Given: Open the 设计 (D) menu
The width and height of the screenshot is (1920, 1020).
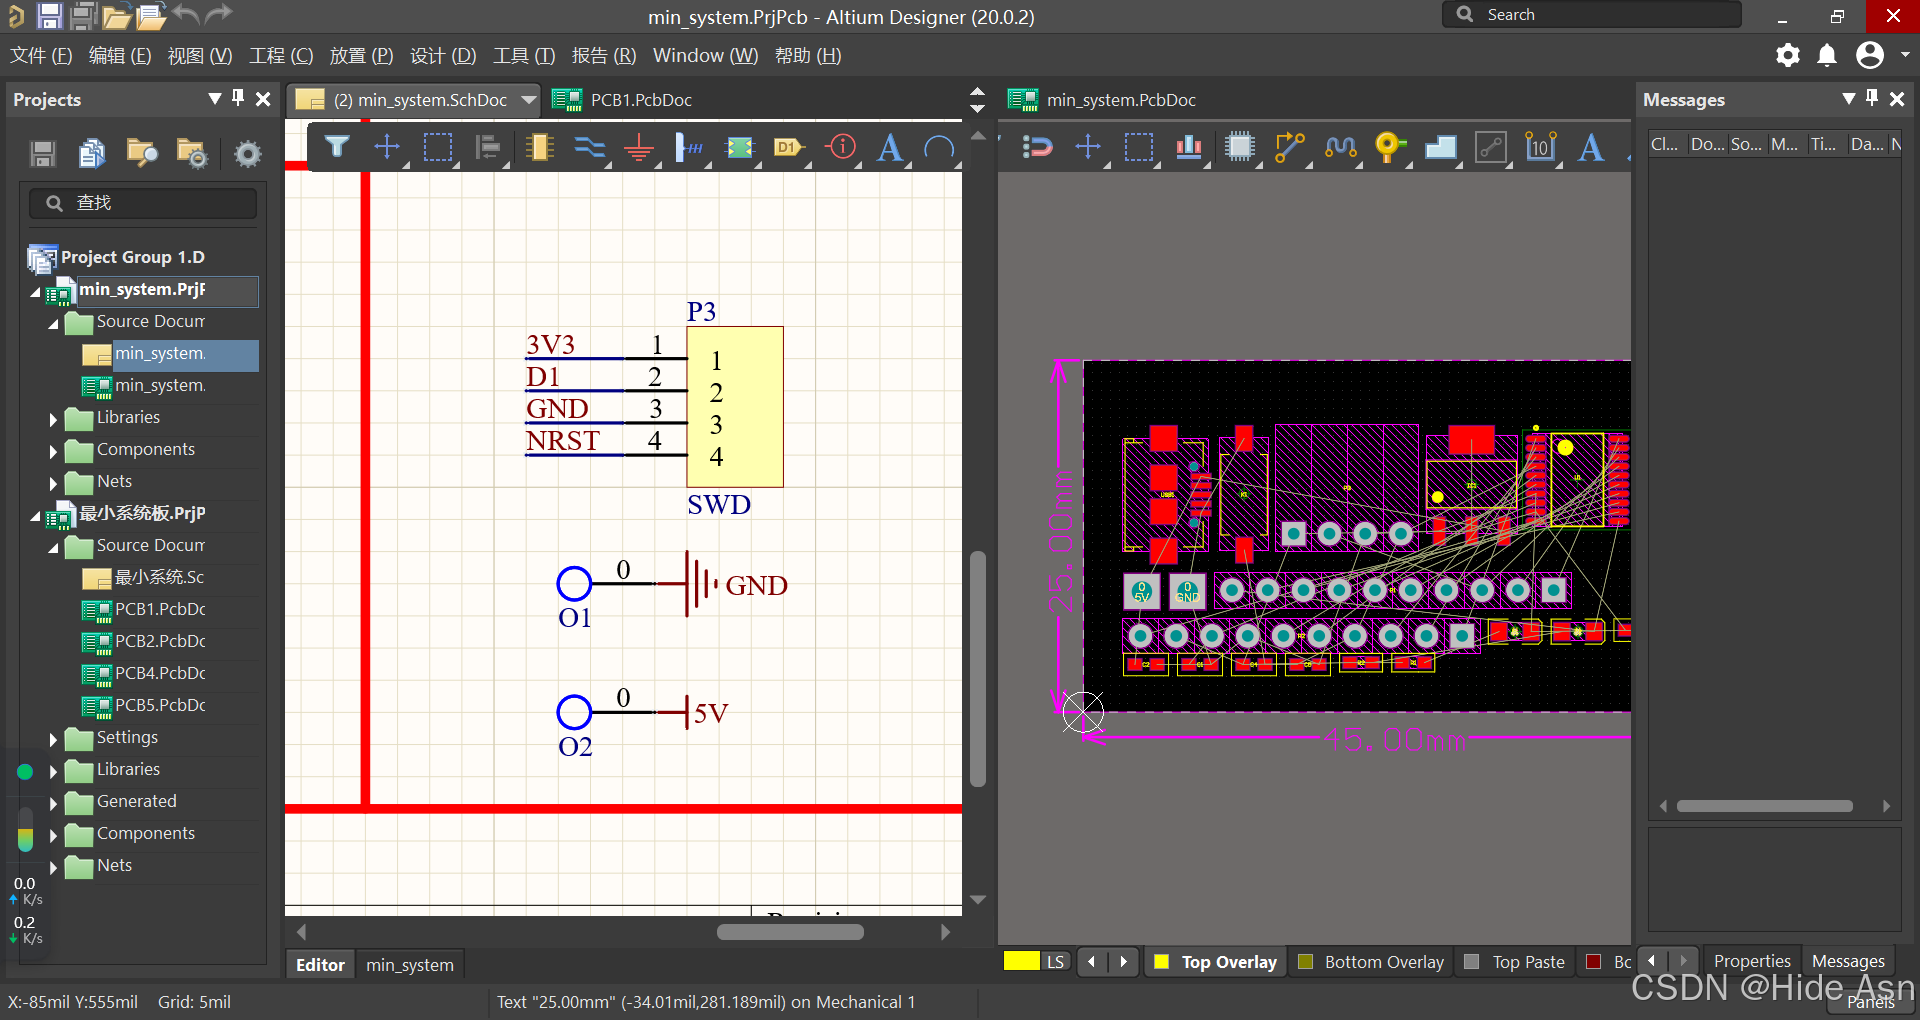Looking at the screenshot, I should point(443,56).
